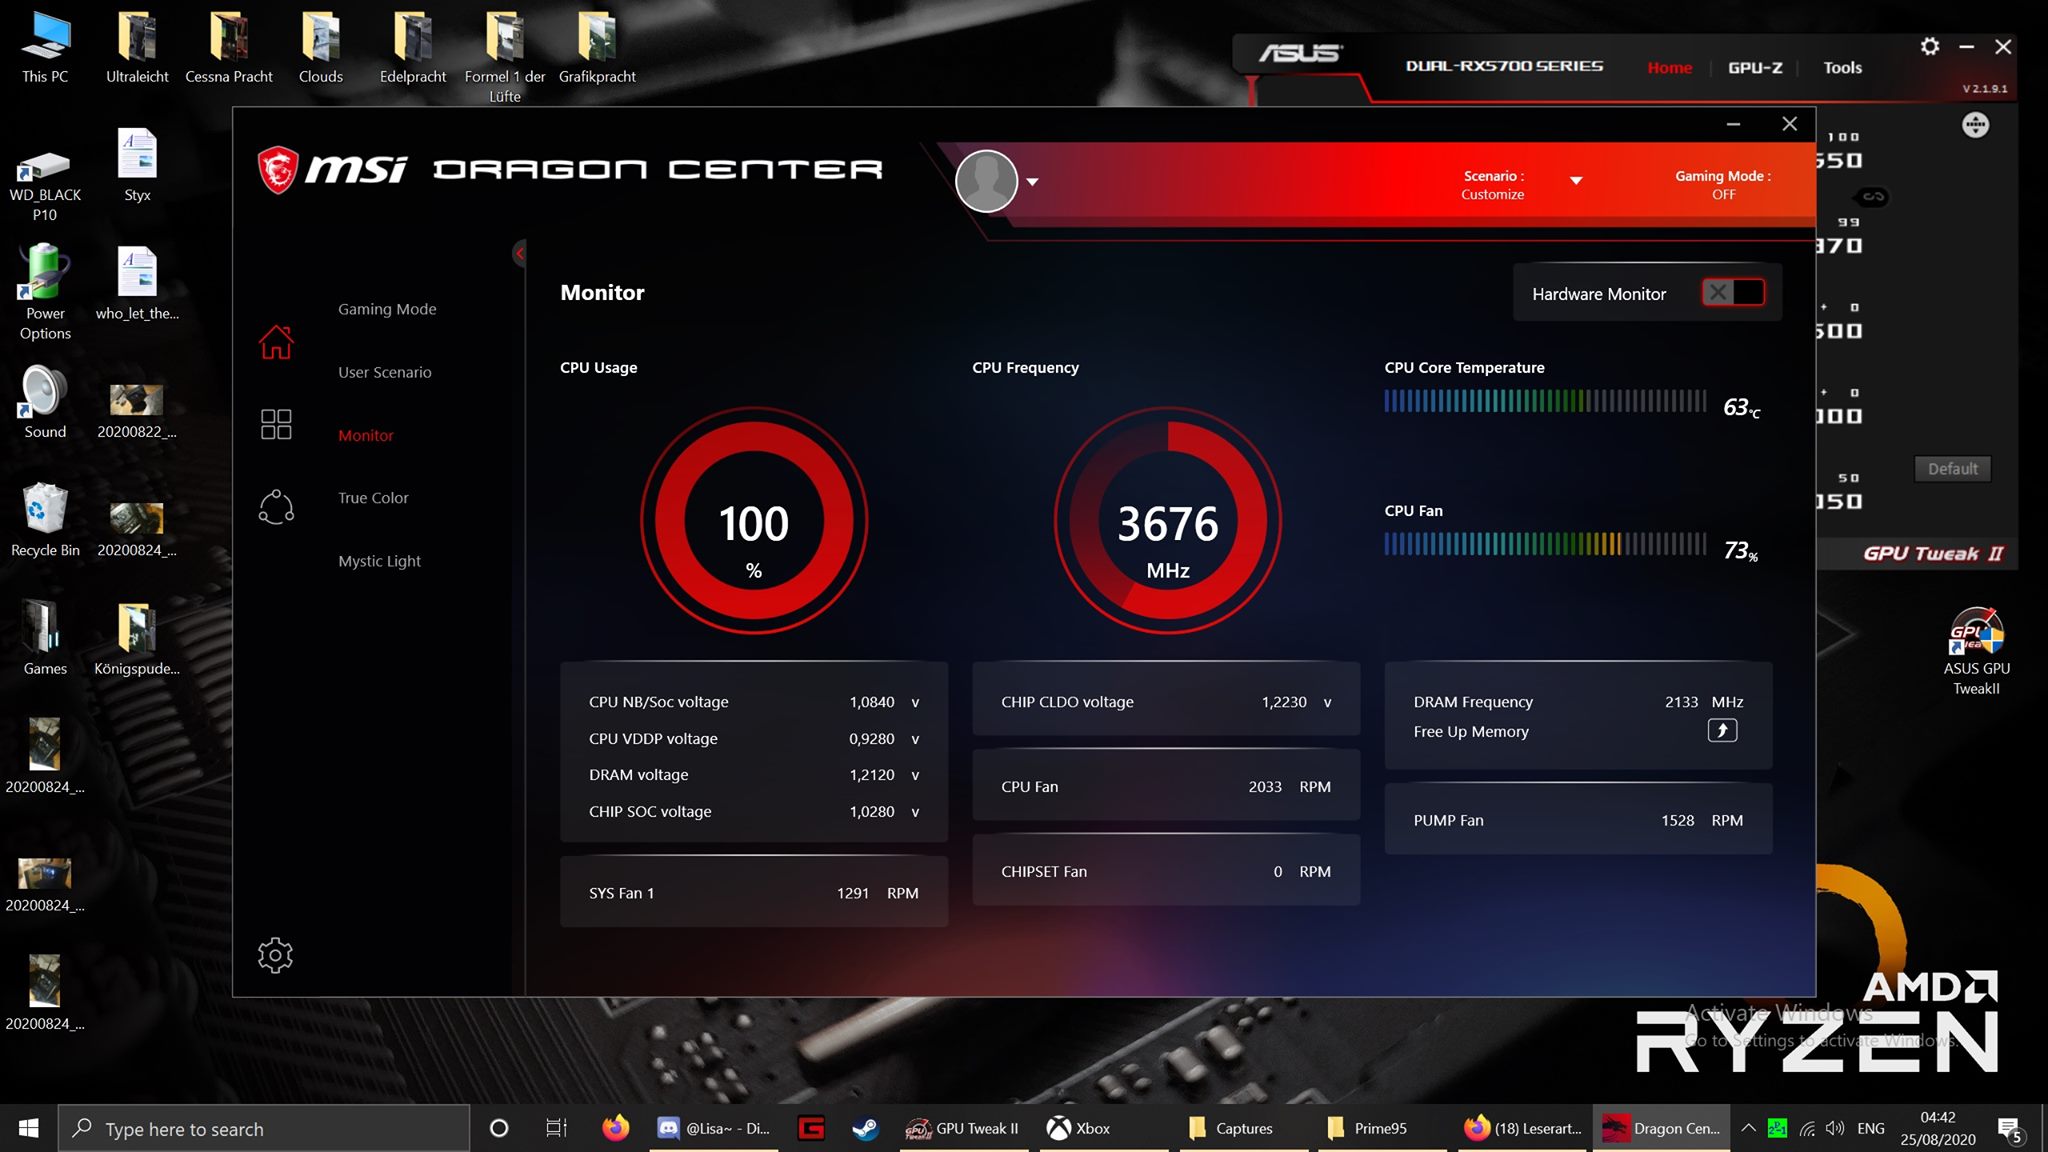Switch to the GPU-Z tab
2048x1152 pixels.
pos(1754,68)
